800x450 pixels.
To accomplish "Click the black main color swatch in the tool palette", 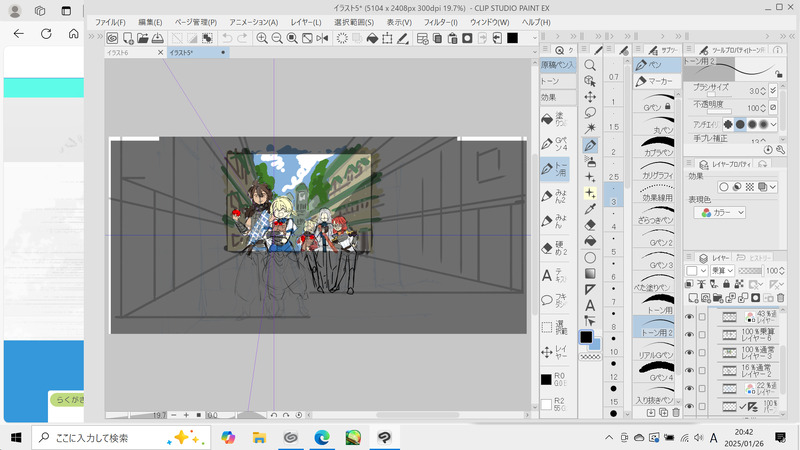I will pos(585,338).
